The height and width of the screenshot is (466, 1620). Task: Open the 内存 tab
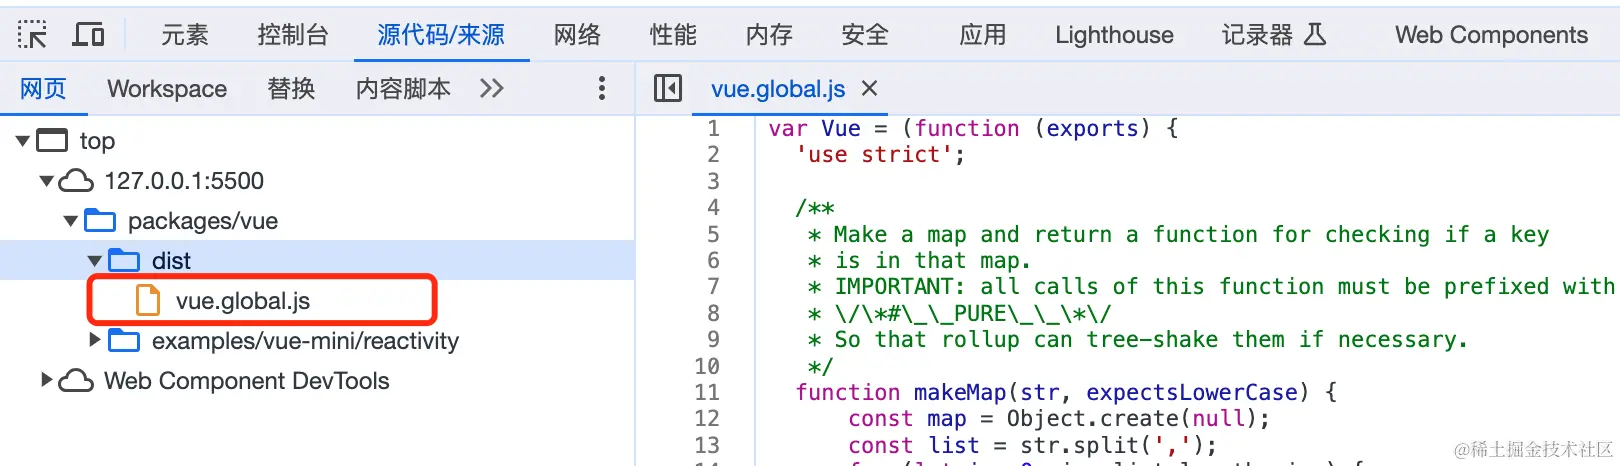click(769, 35)
